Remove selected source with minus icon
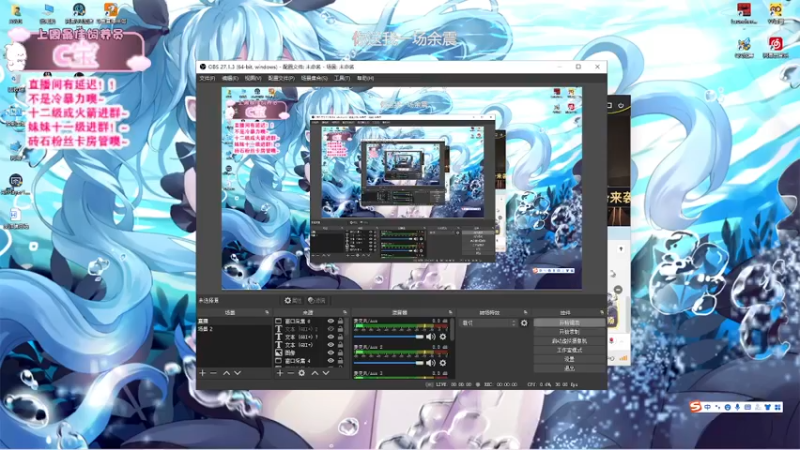The height and width of the screenshot is (450, 800). pyautogui.click(x=290, y=373)
